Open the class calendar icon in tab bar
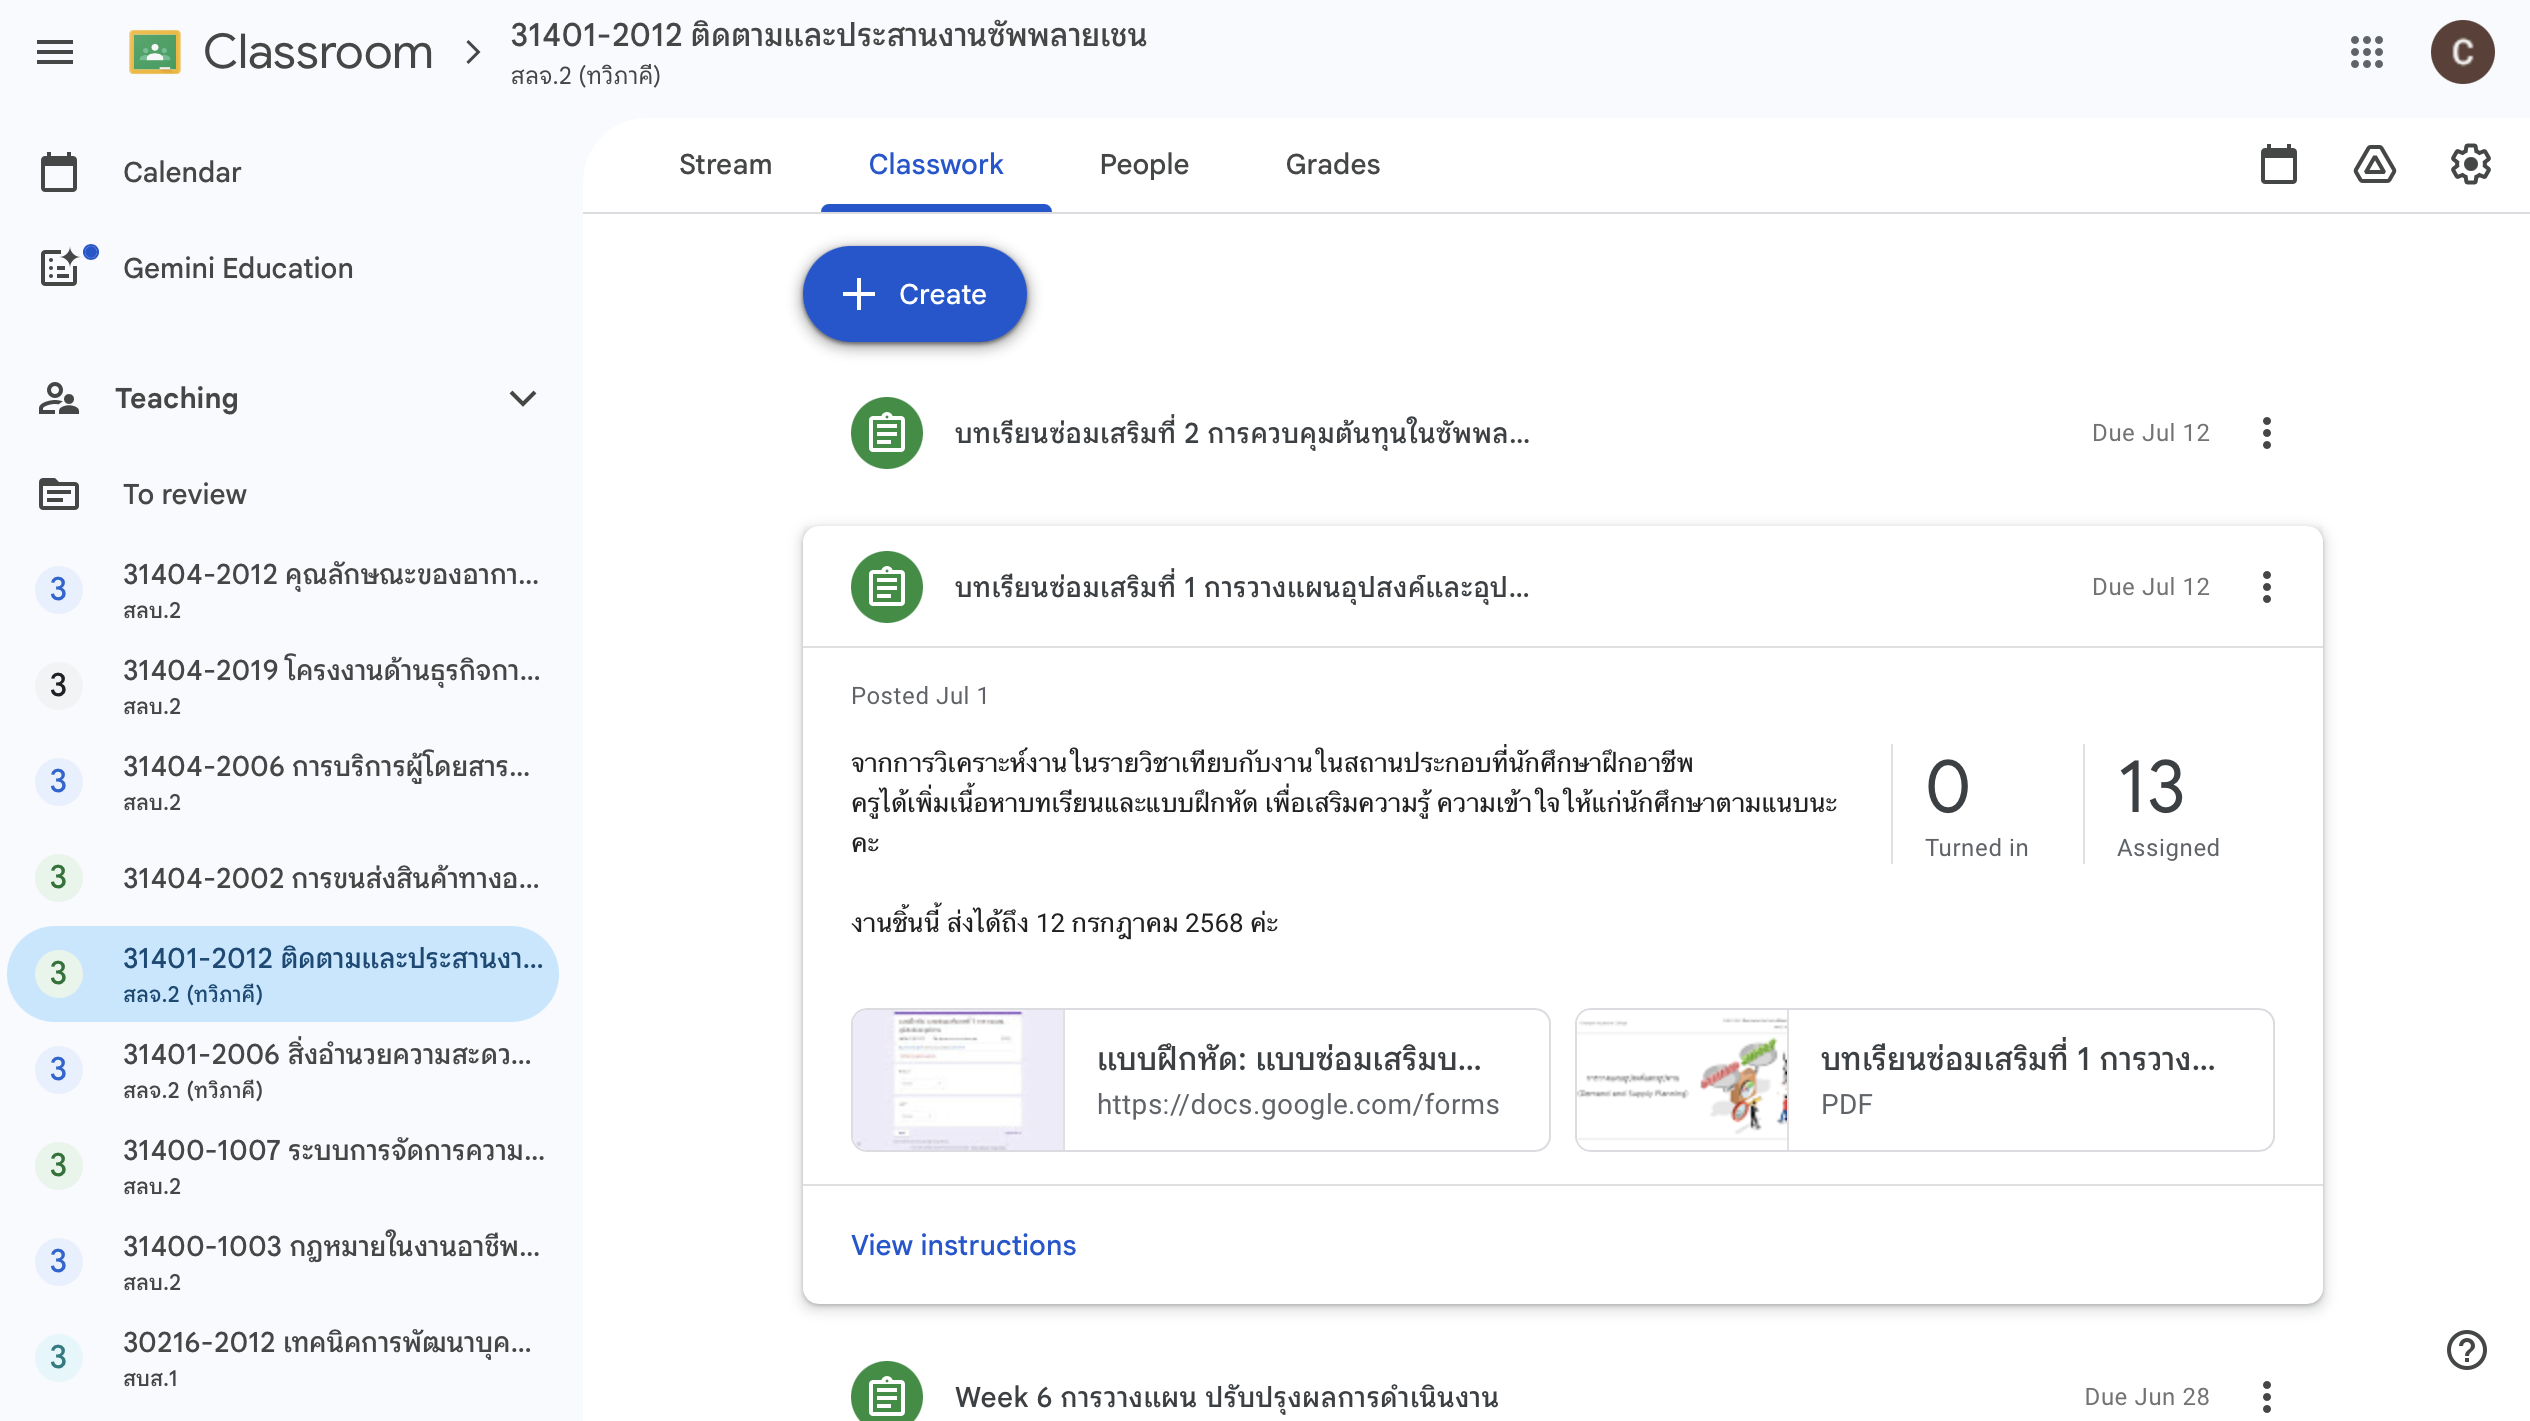 [x=2279, y=165]
